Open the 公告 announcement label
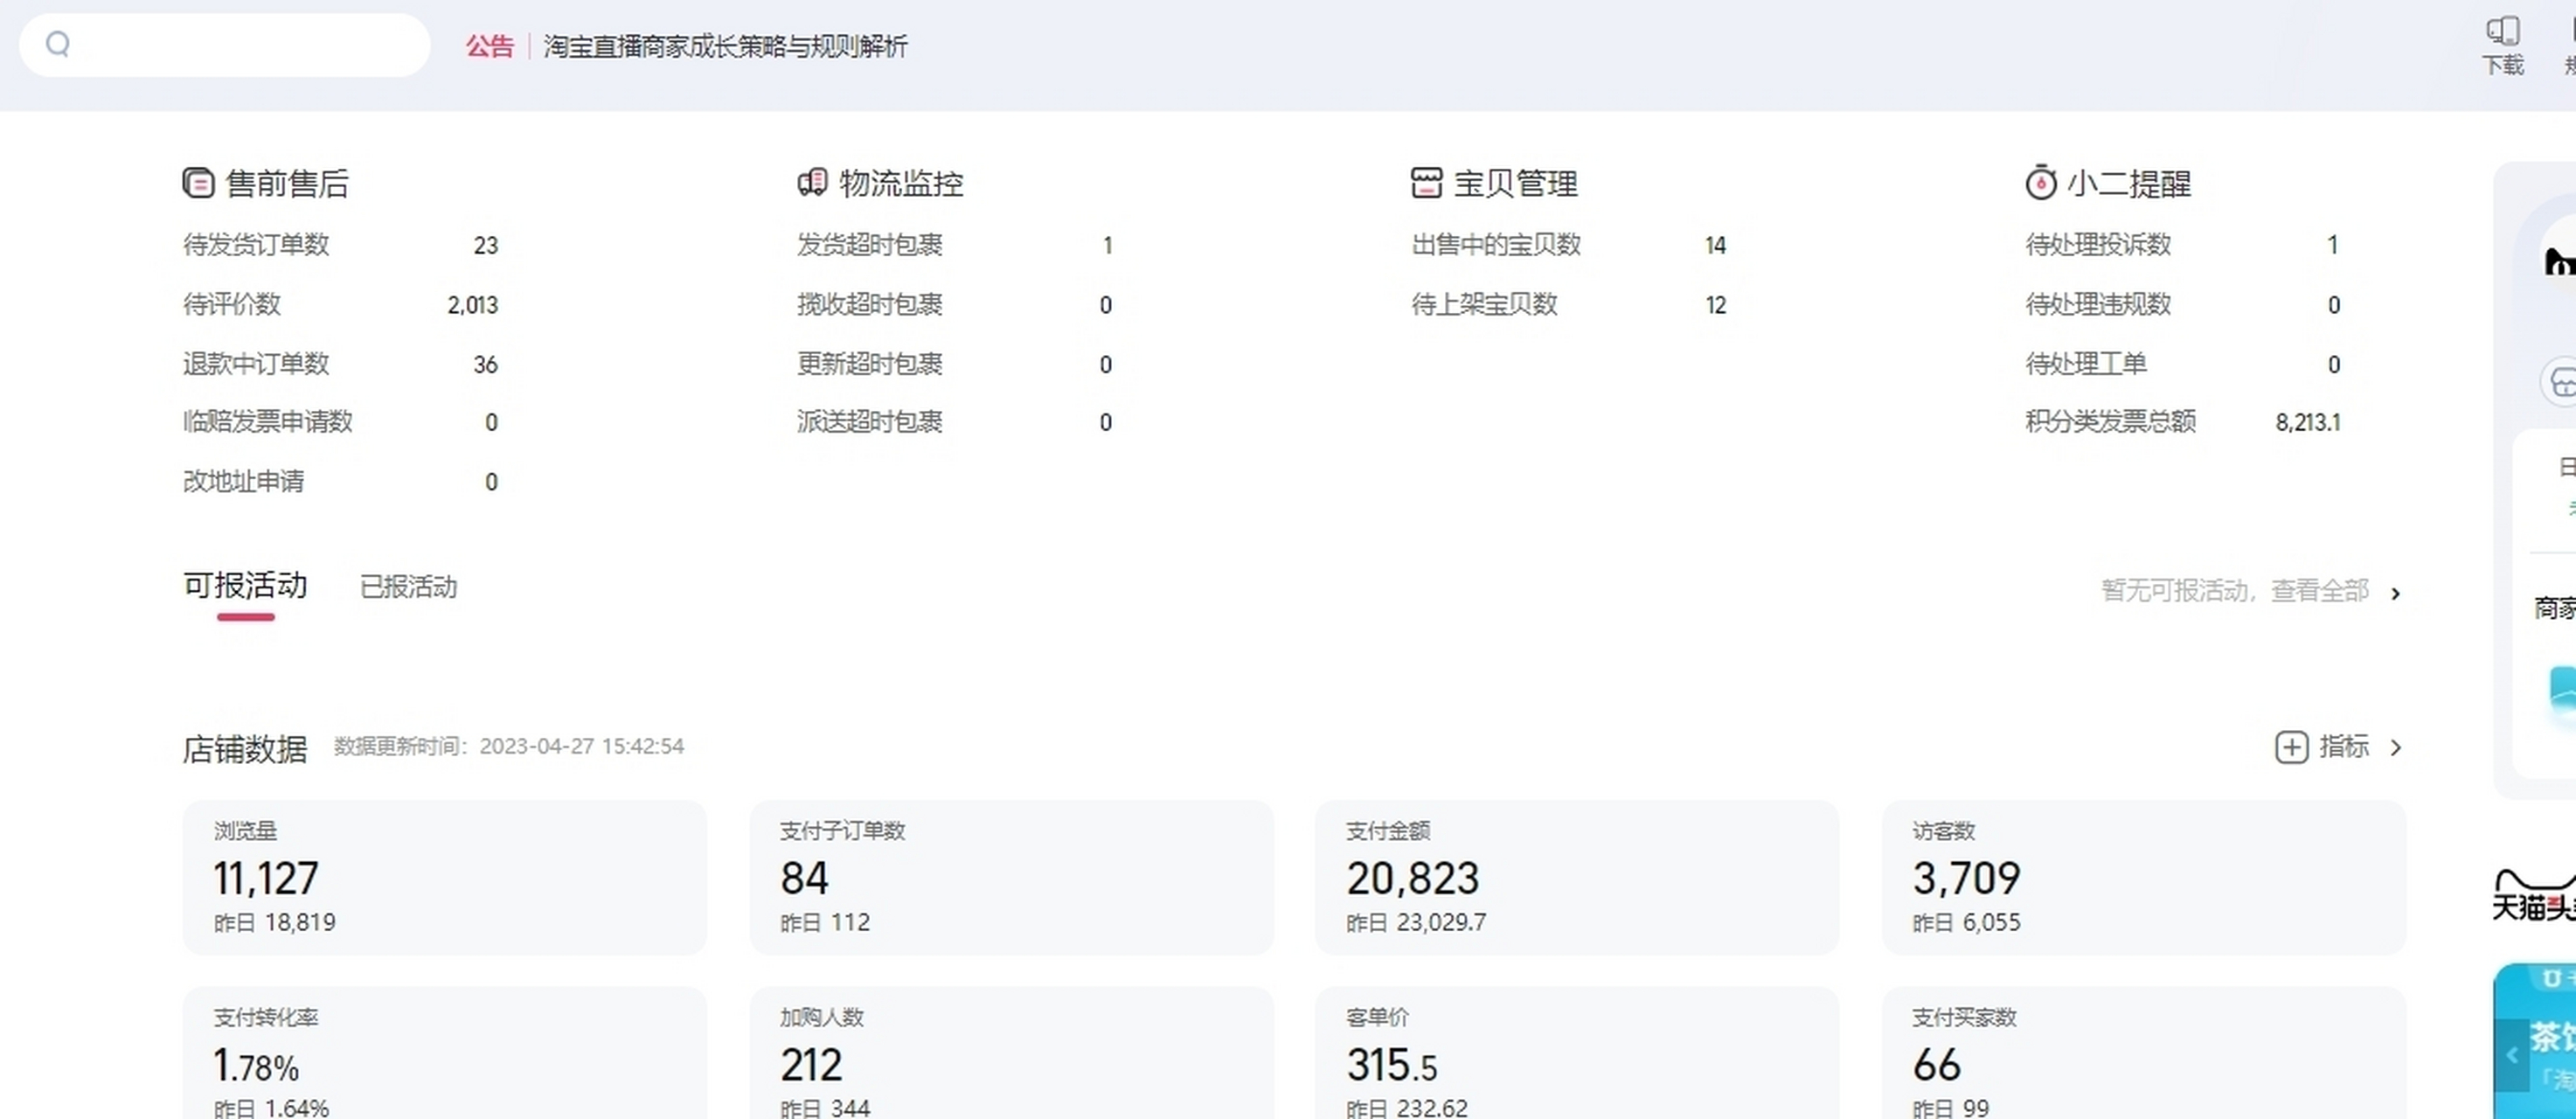 tap(489, 46)
